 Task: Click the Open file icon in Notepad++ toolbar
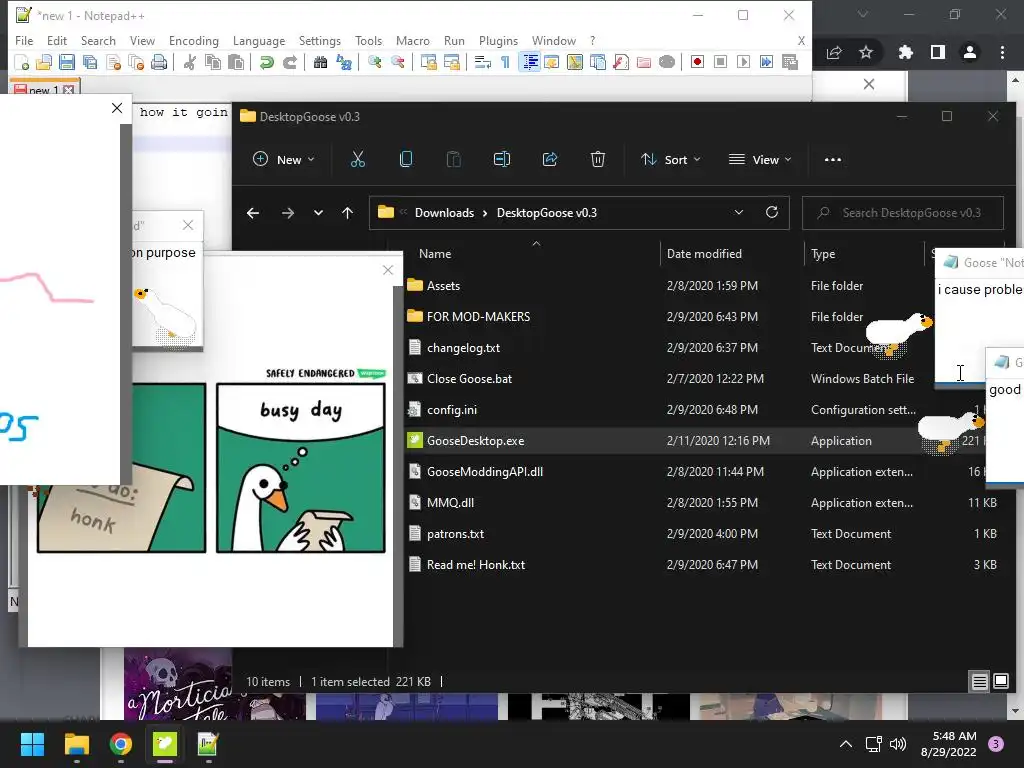coord(44,62)
